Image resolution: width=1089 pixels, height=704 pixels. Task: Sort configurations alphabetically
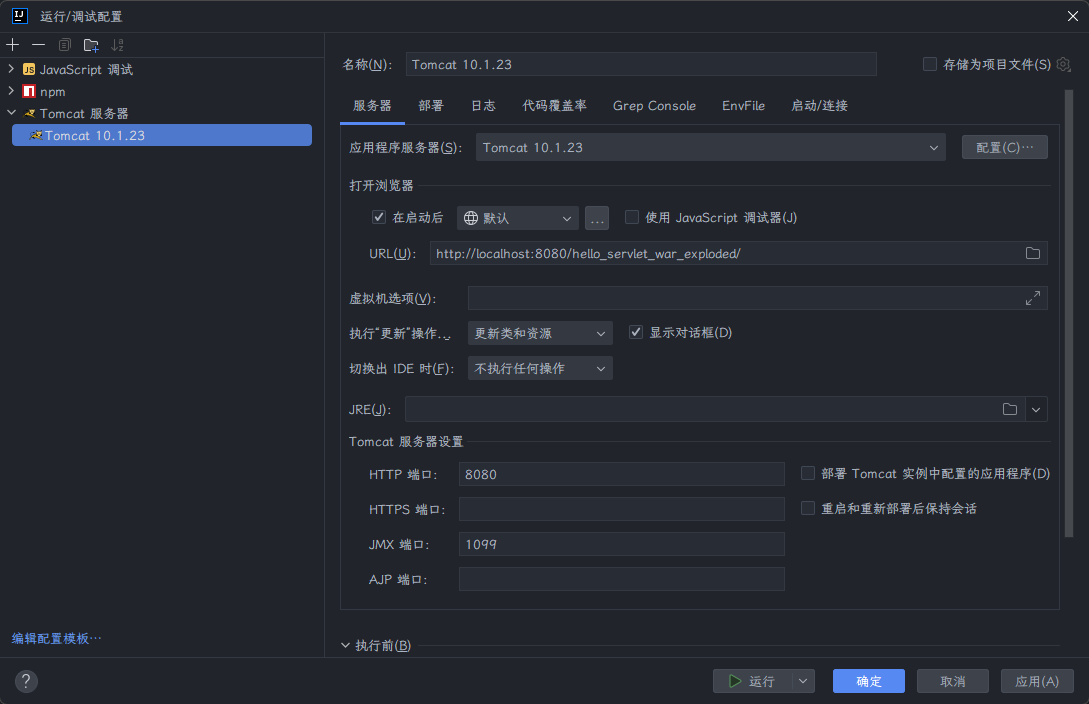click(x=117, y=45)
